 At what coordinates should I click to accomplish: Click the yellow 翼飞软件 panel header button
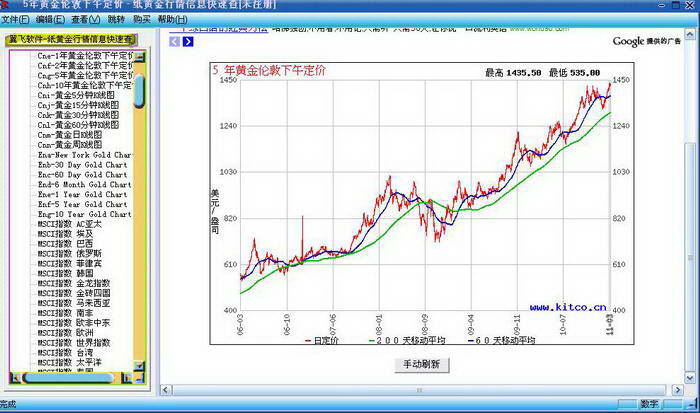71,39
